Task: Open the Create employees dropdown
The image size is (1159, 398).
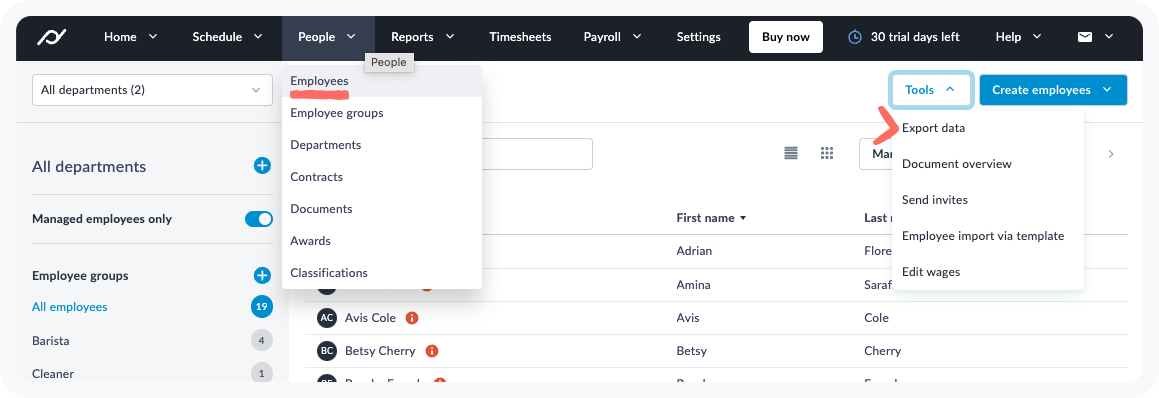Action: (1053, 90)
